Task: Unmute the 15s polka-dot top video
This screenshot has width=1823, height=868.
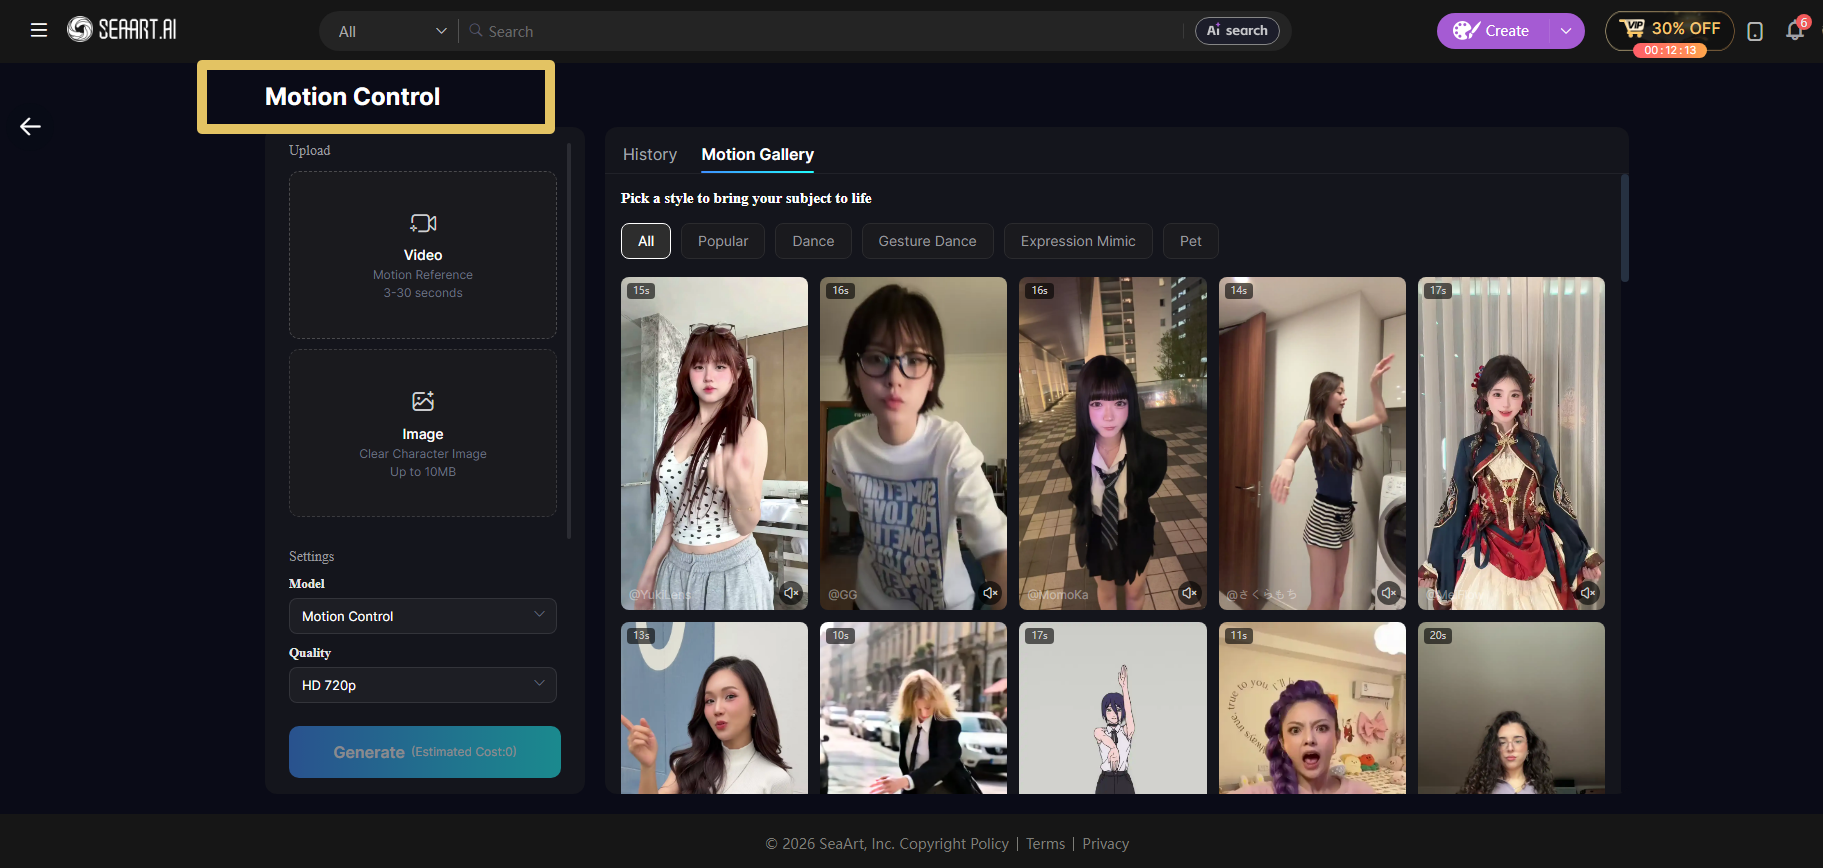Action: 791,593
